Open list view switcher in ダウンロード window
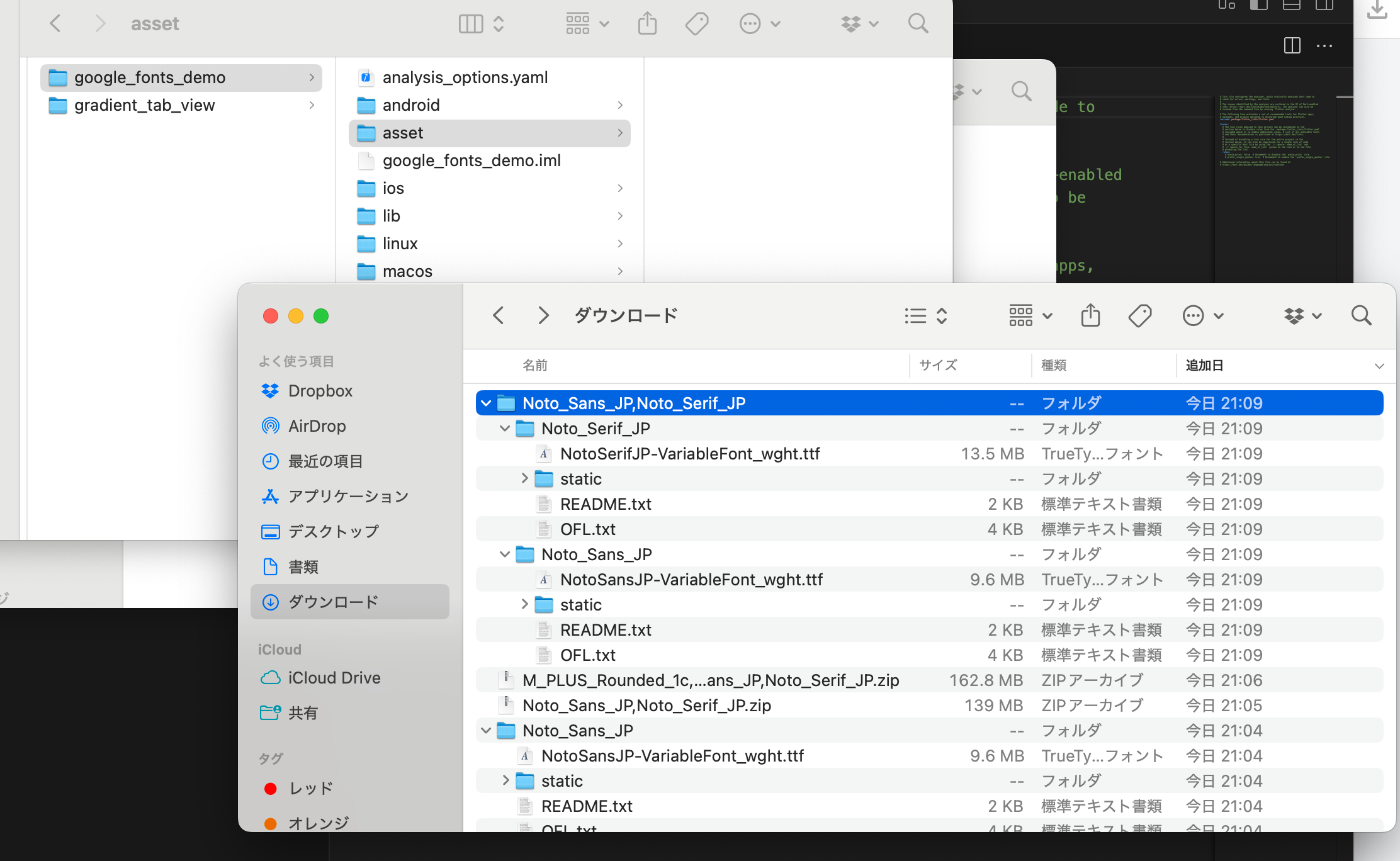The width and height of the screenshot is (1400, 861). coord(926,316)
